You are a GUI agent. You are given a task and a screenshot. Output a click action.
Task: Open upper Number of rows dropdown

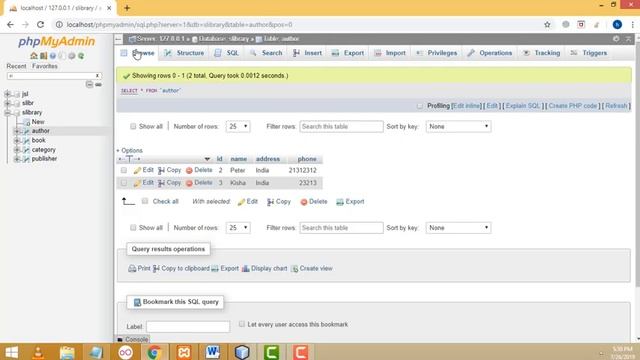coord(238,127)
